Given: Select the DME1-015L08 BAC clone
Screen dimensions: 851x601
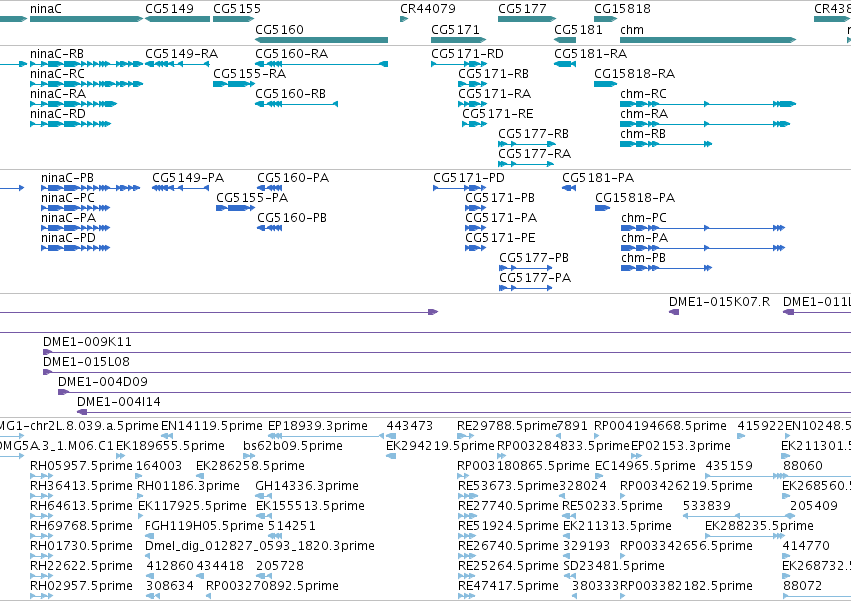Looking at the screenshot, I should [x=447, y=372].
